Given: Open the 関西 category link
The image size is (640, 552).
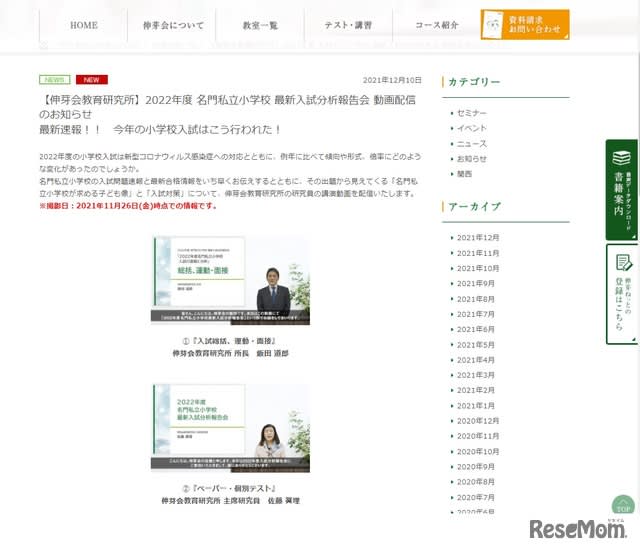Looking at the screenshot, I should (464, 174).
